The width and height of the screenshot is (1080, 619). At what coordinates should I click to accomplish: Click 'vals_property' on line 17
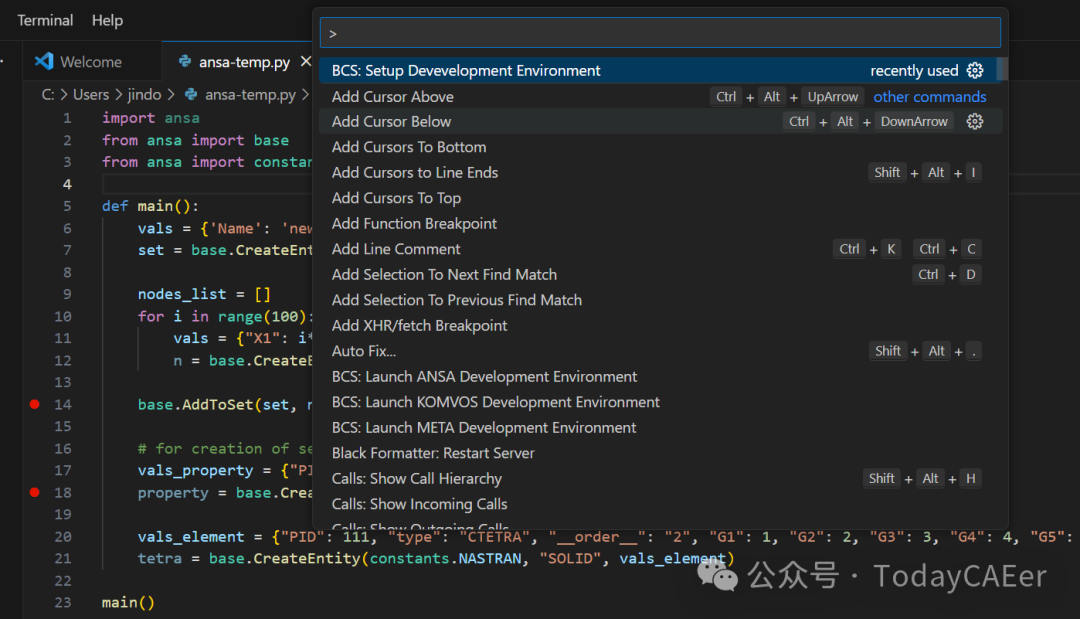coord(196,470)
